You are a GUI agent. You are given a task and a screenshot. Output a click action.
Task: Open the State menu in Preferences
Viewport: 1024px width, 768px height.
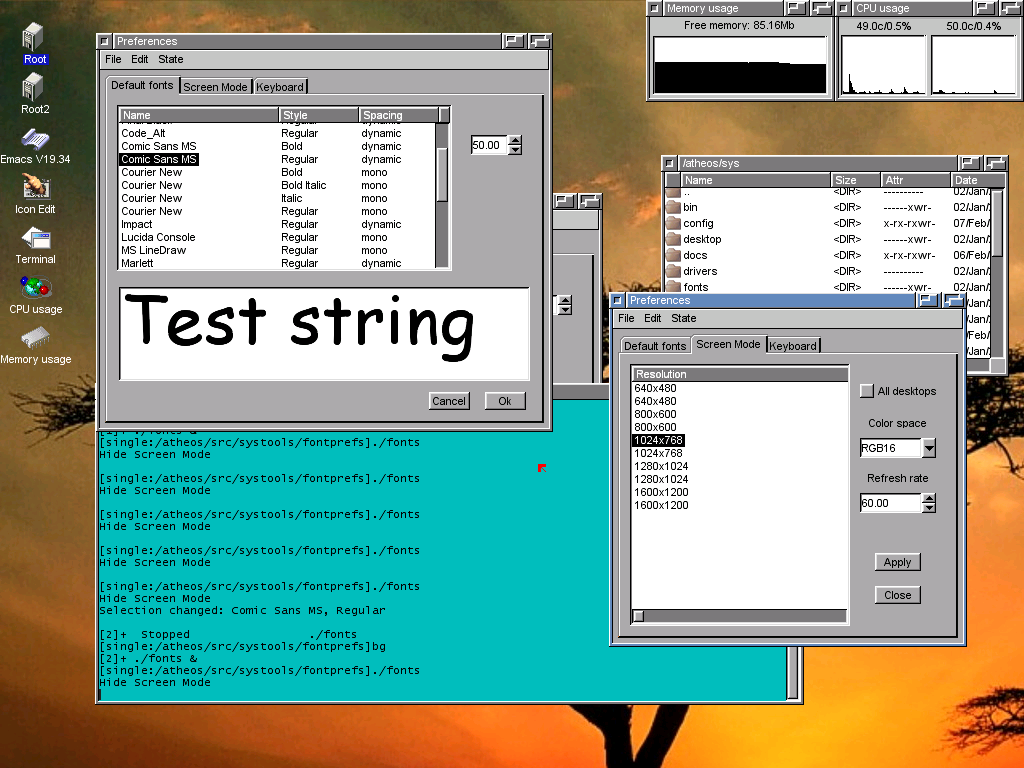click(684, 318)
